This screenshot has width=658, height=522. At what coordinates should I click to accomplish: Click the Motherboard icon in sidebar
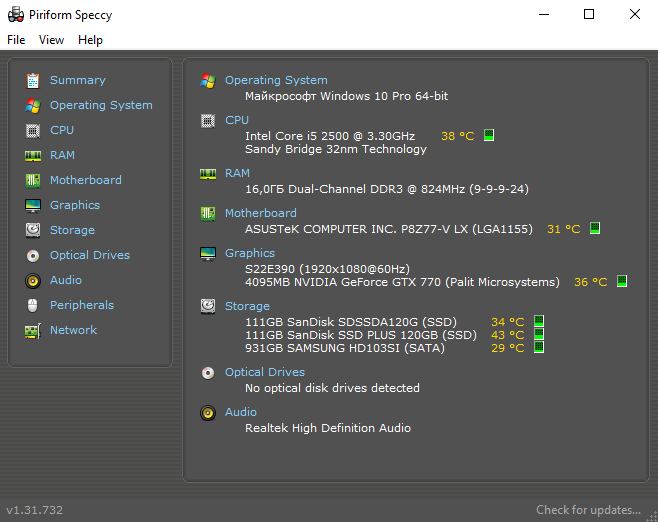click(x=33, y=181)
